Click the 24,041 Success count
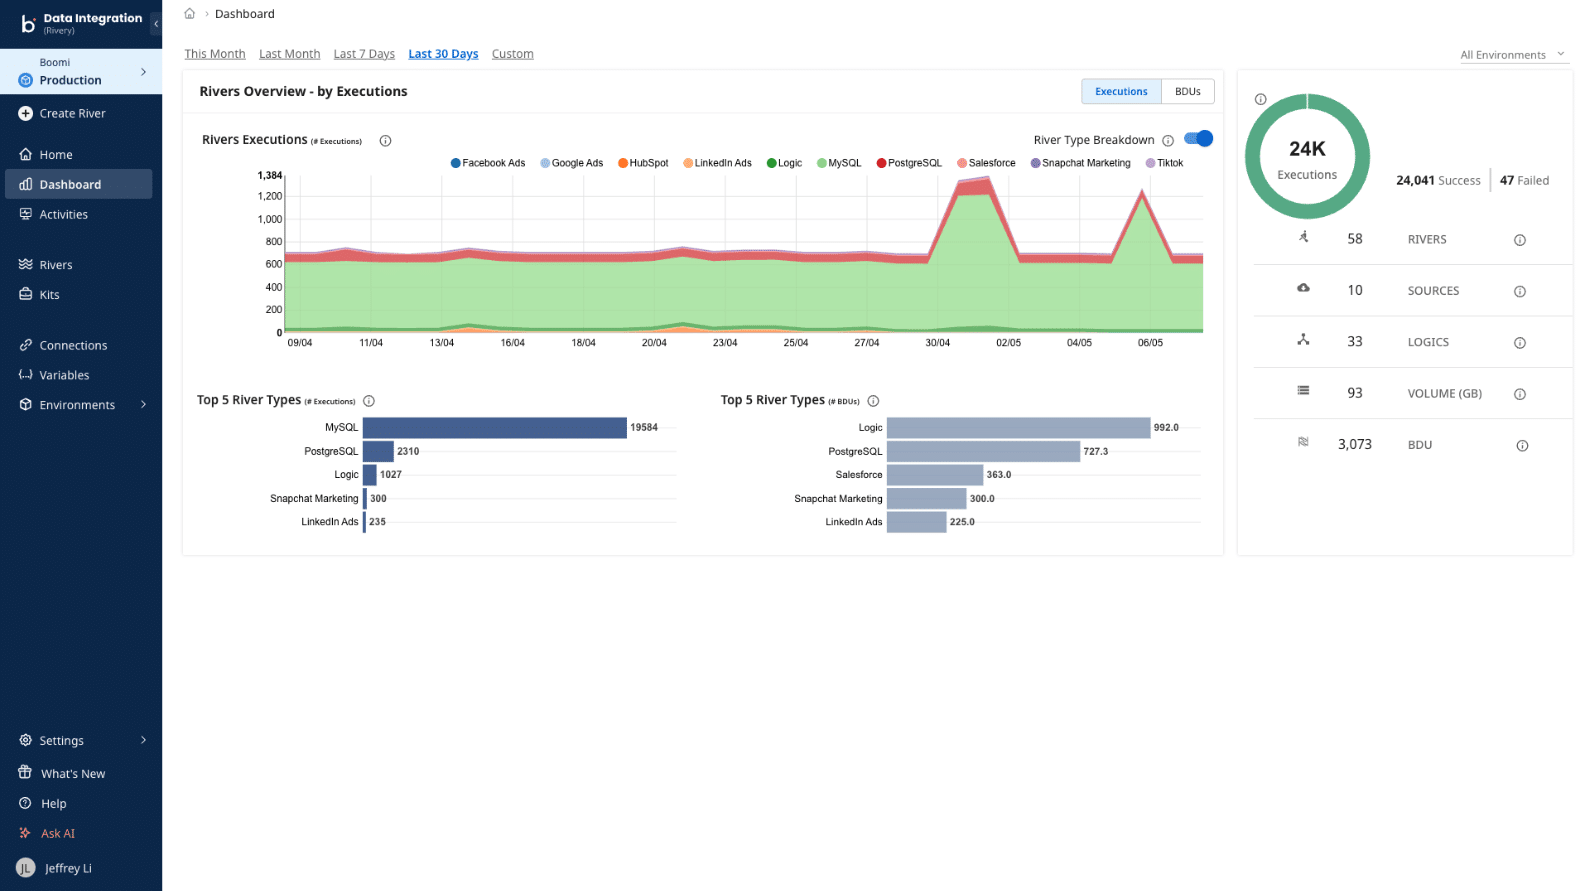 pyautogui.click(x=1438, y=181)
